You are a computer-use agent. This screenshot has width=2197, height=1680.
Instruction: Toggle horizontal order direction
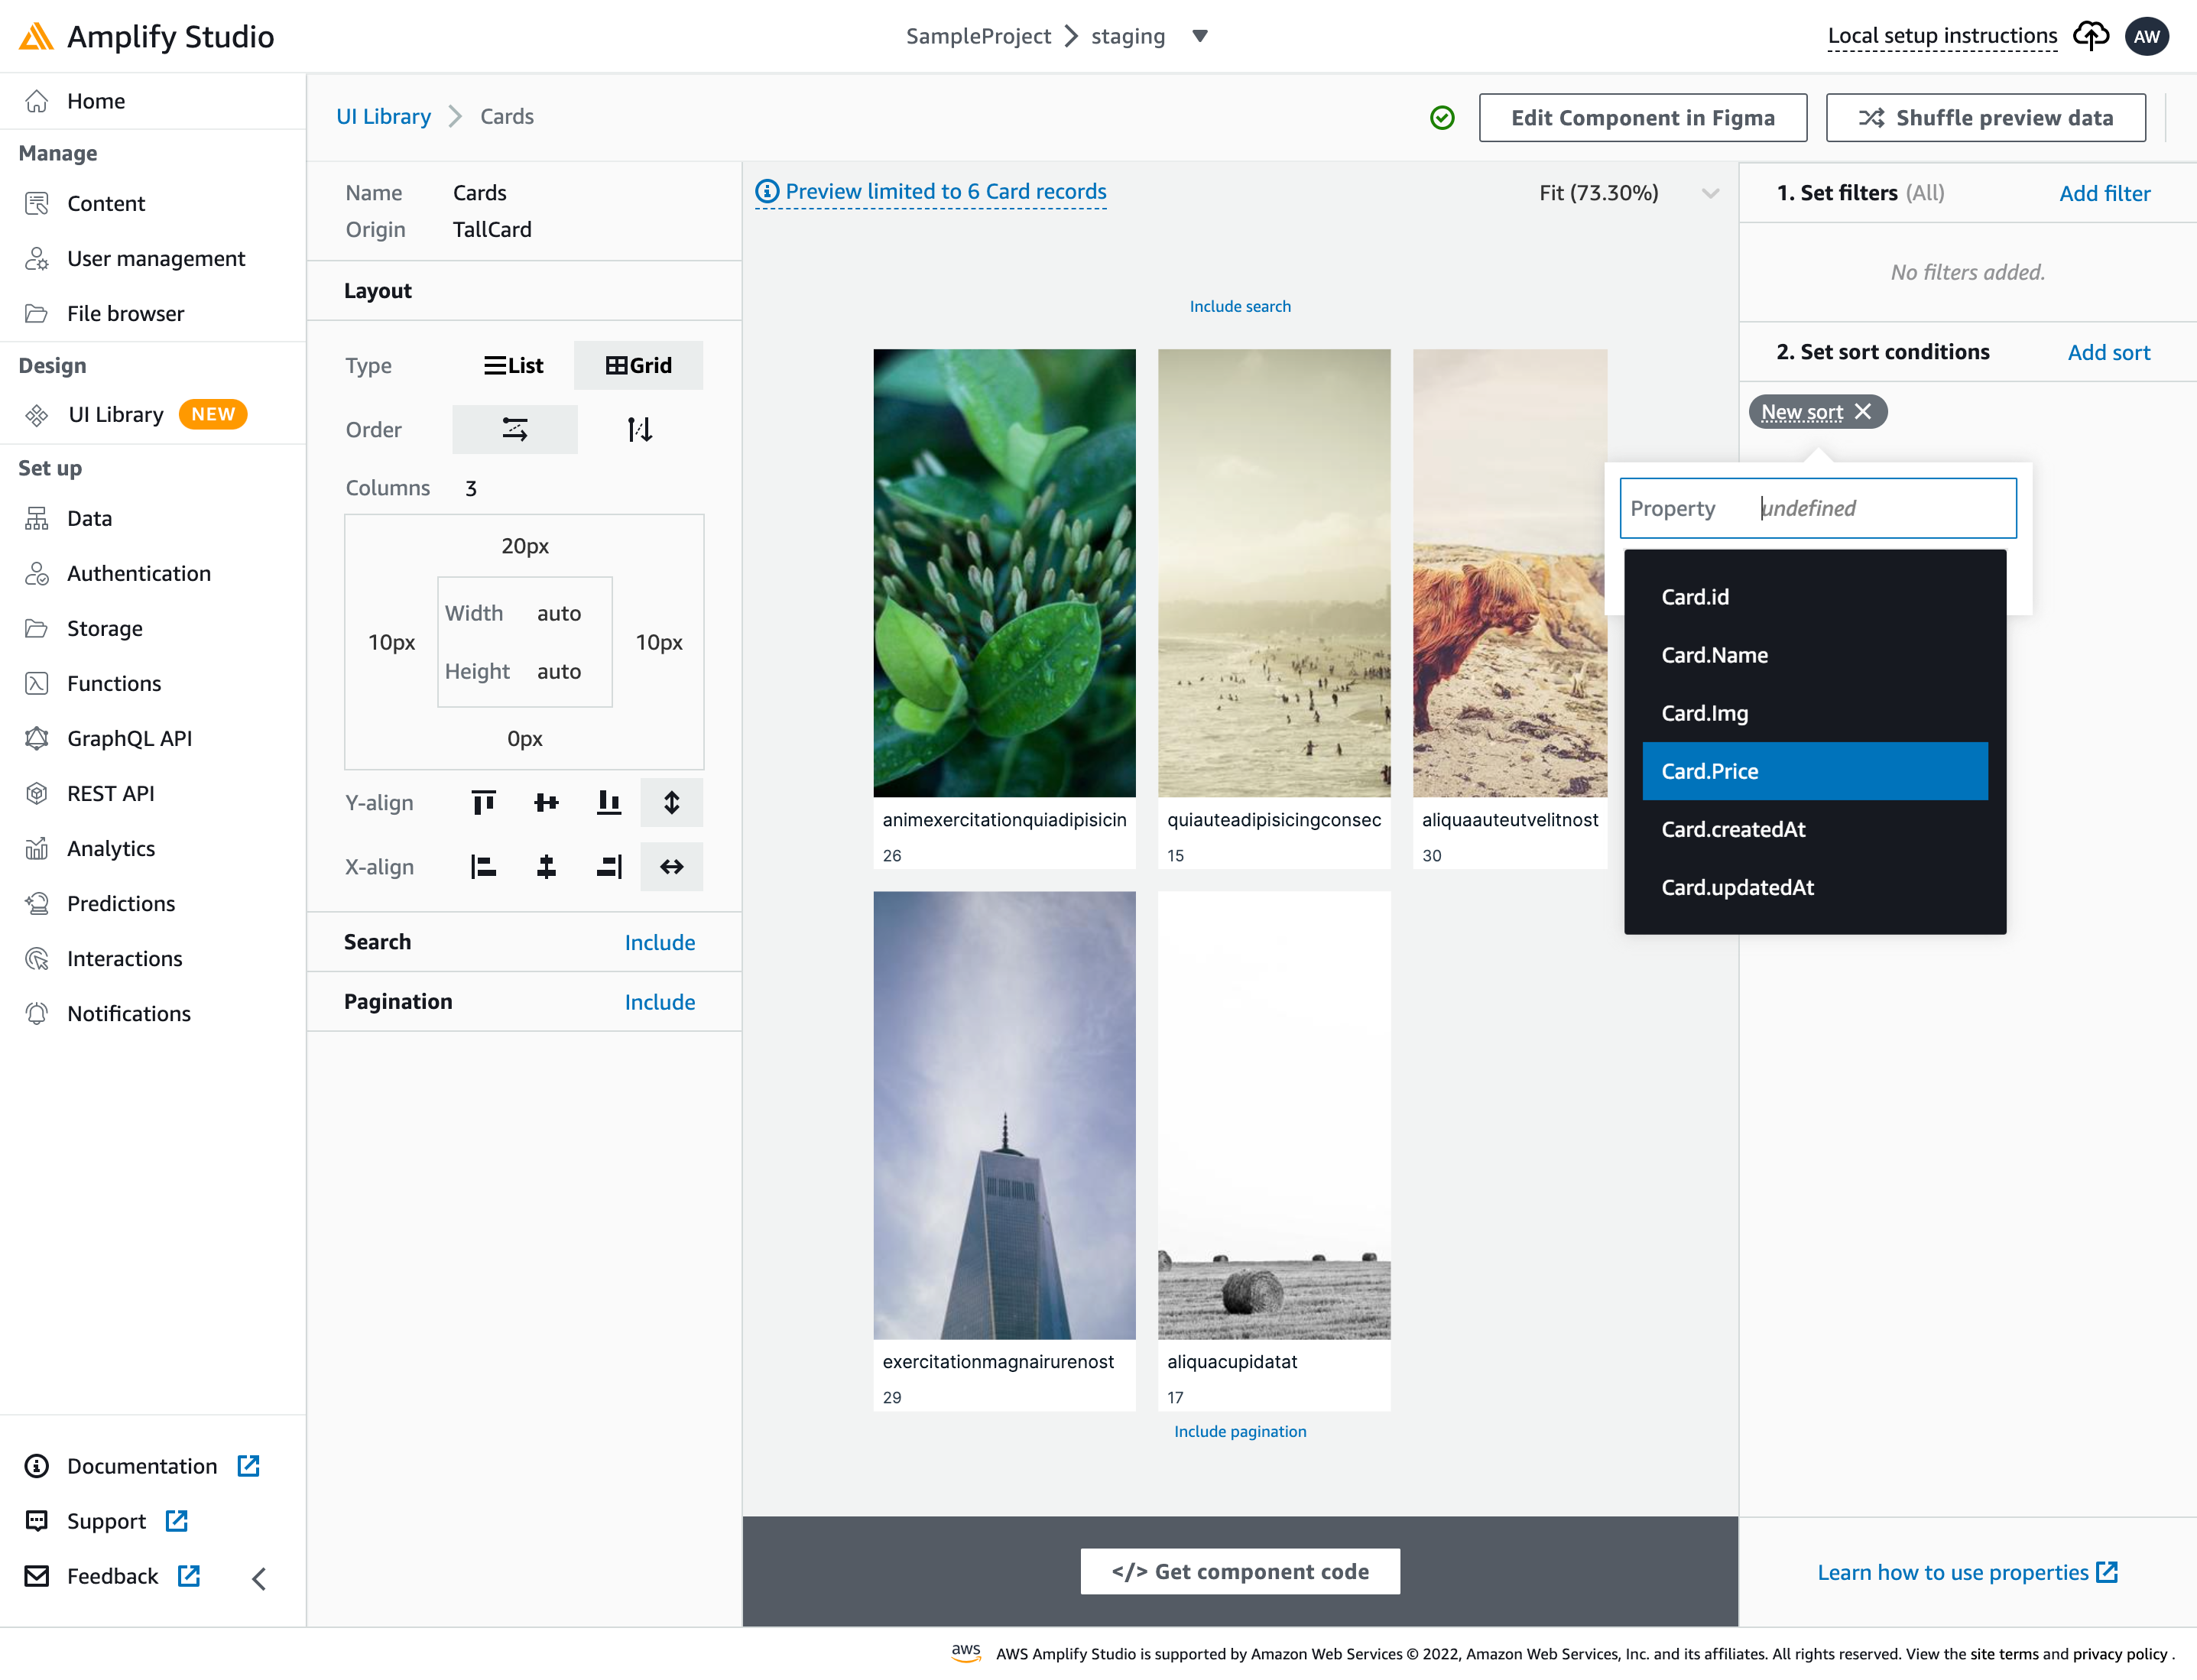515,429
